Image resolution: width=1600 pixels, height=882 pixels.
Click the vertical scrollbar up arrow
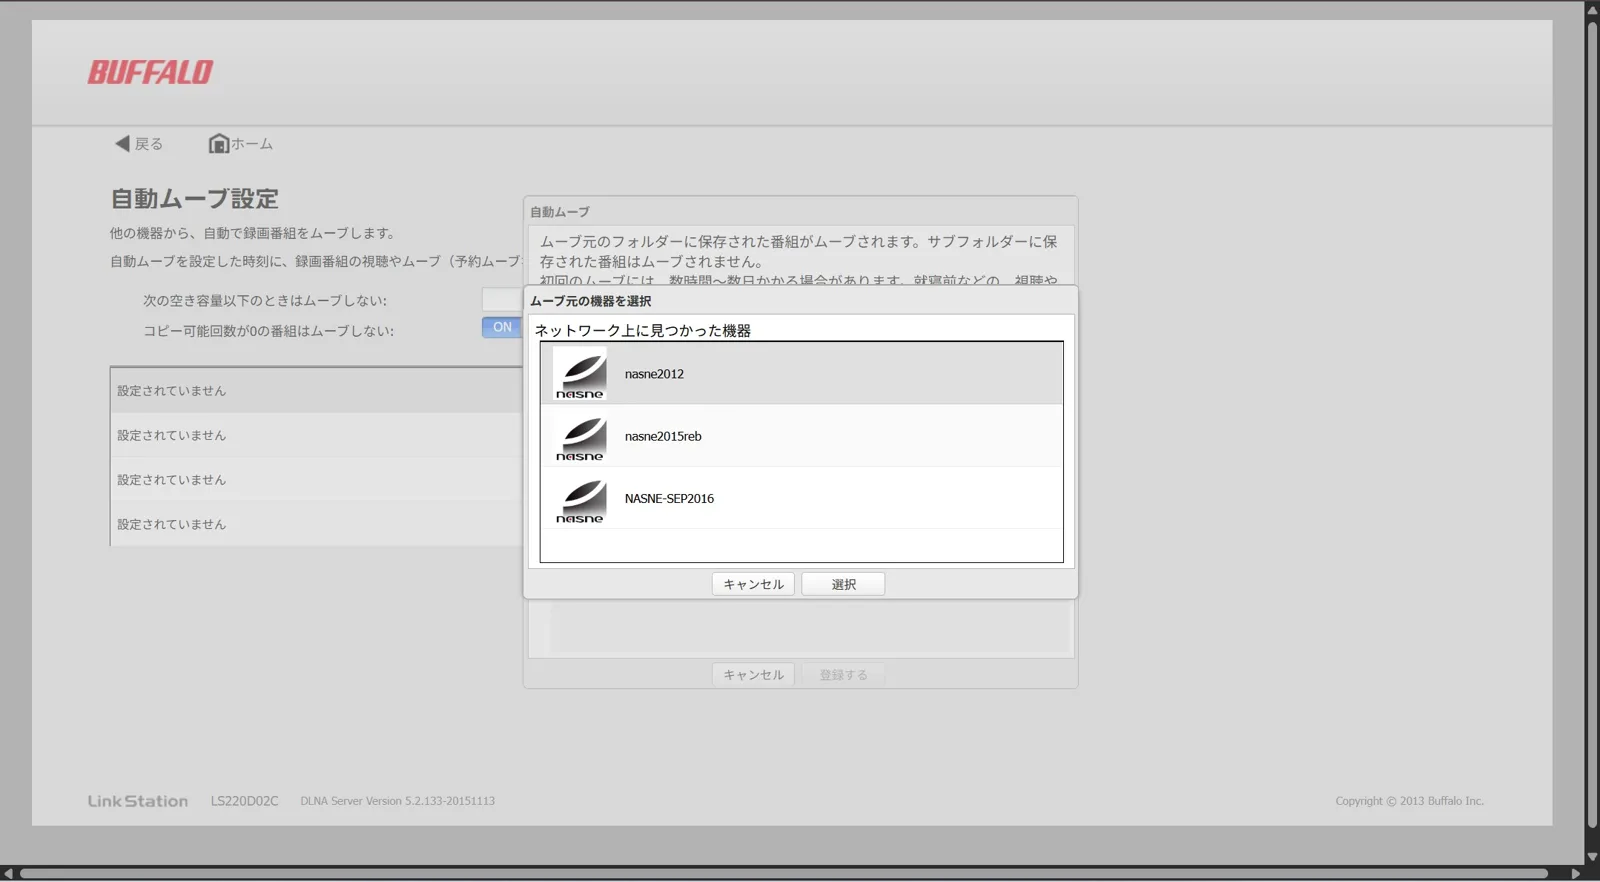(x=1592, y=9)
